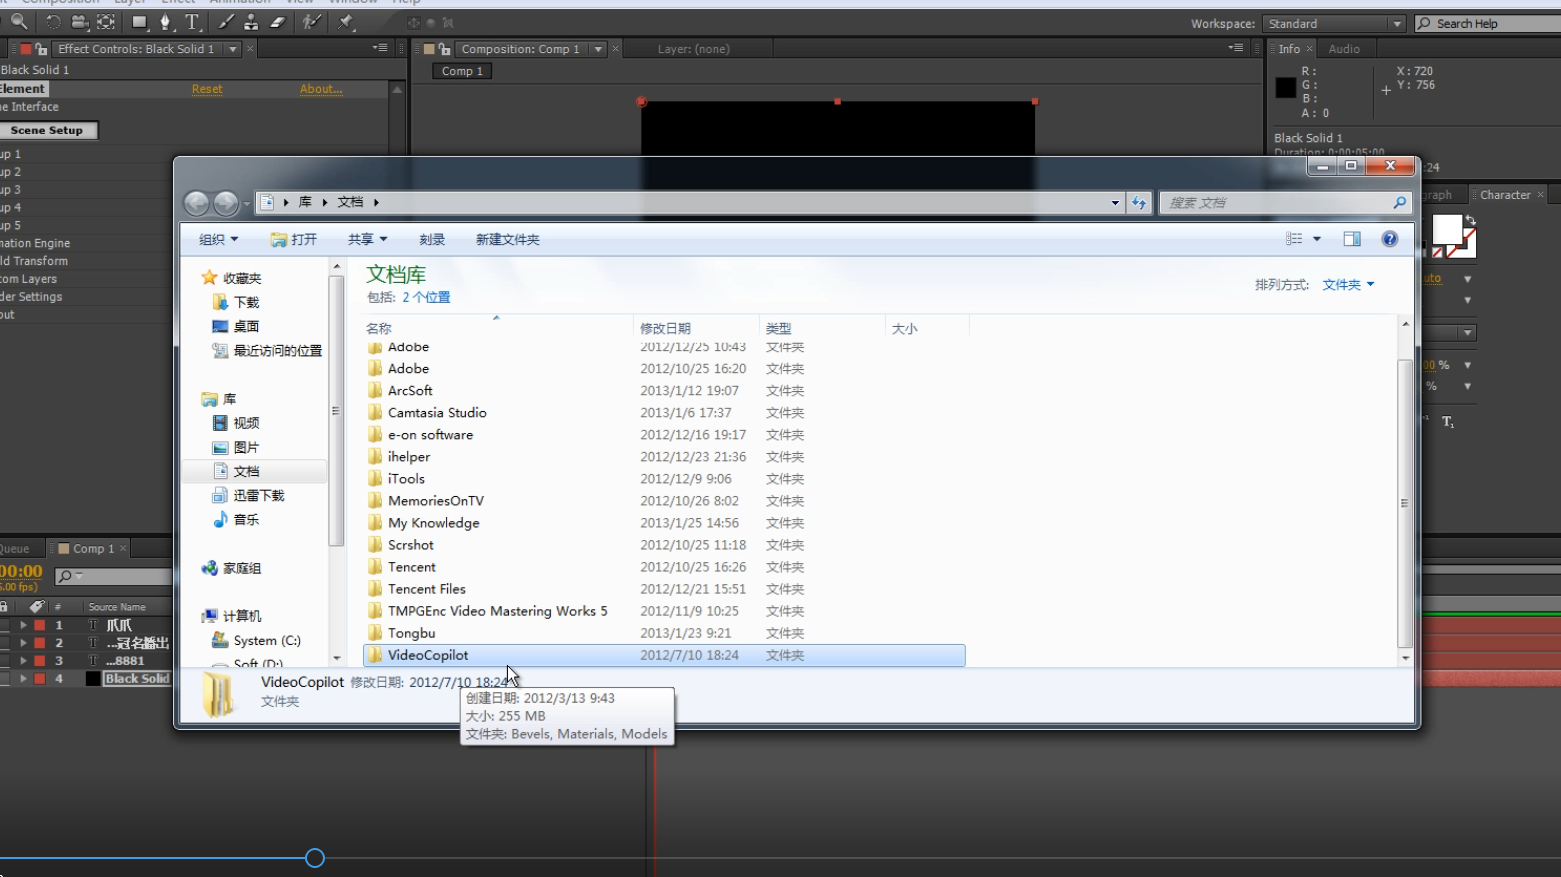Toggle the lock on Effect Controls panel

click(41, 49)
